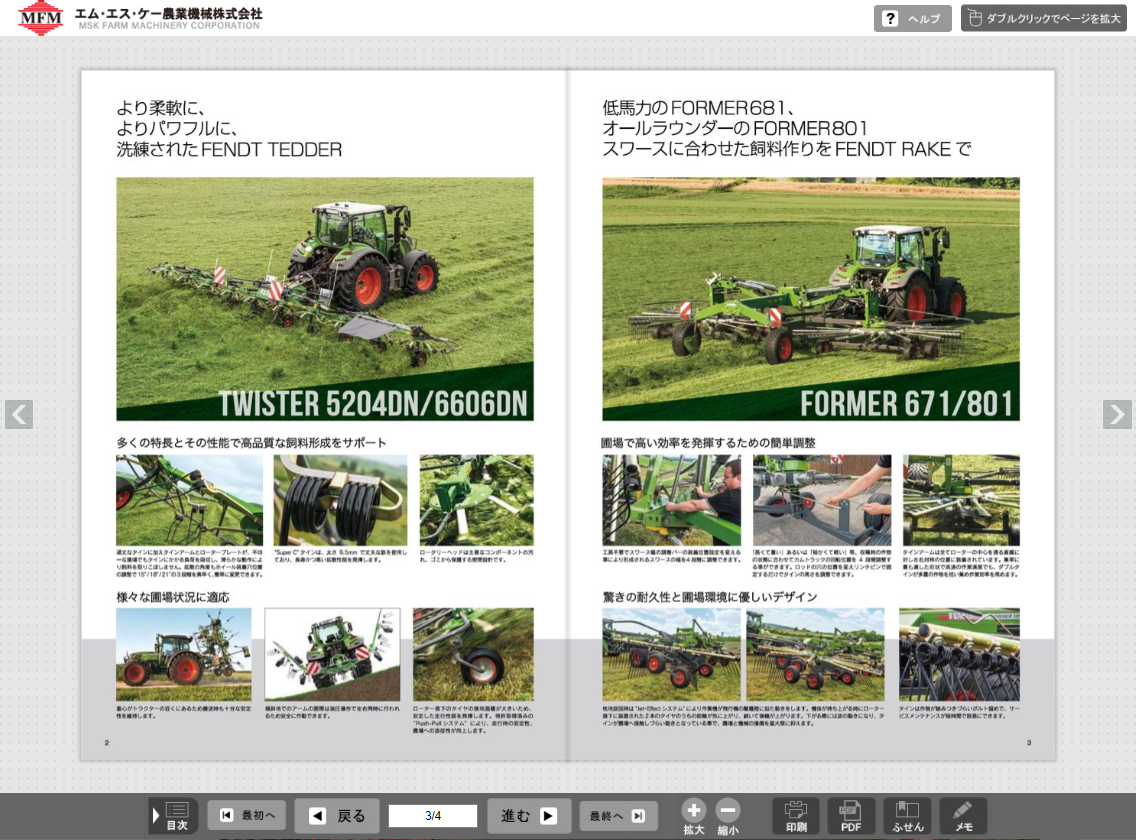Viewport: 1136px width, 840px height.
Task: Jump to first page with 最初へ
Action: pos(246,815)
